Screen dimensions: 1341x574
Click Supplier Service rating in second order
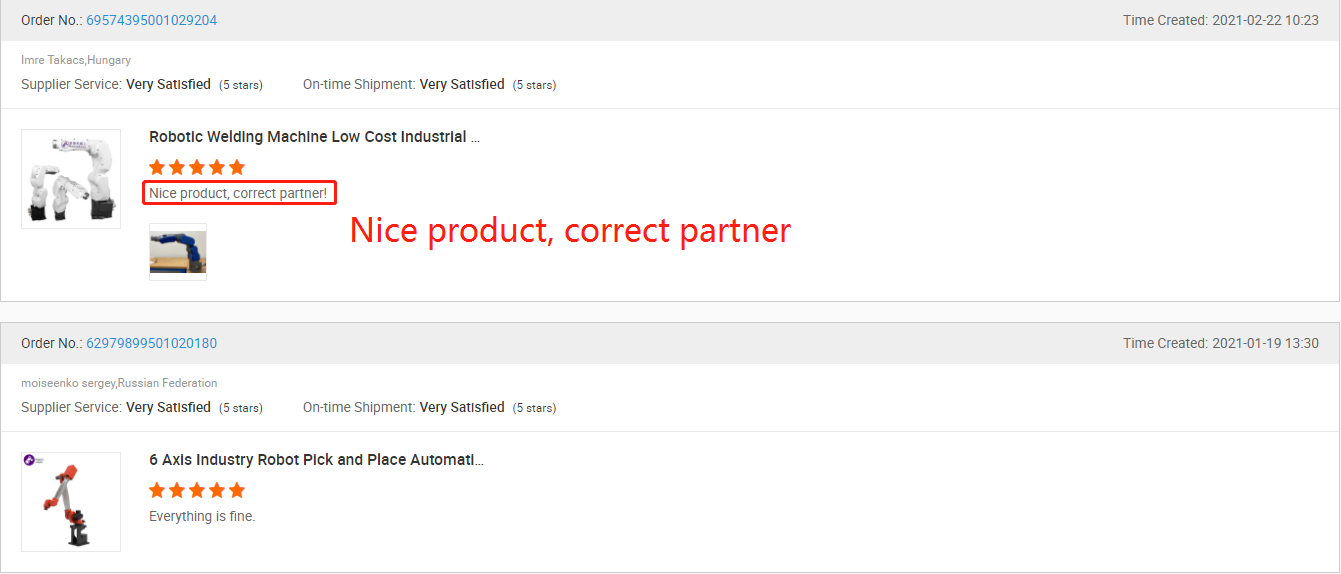click(x=142, y=408)
